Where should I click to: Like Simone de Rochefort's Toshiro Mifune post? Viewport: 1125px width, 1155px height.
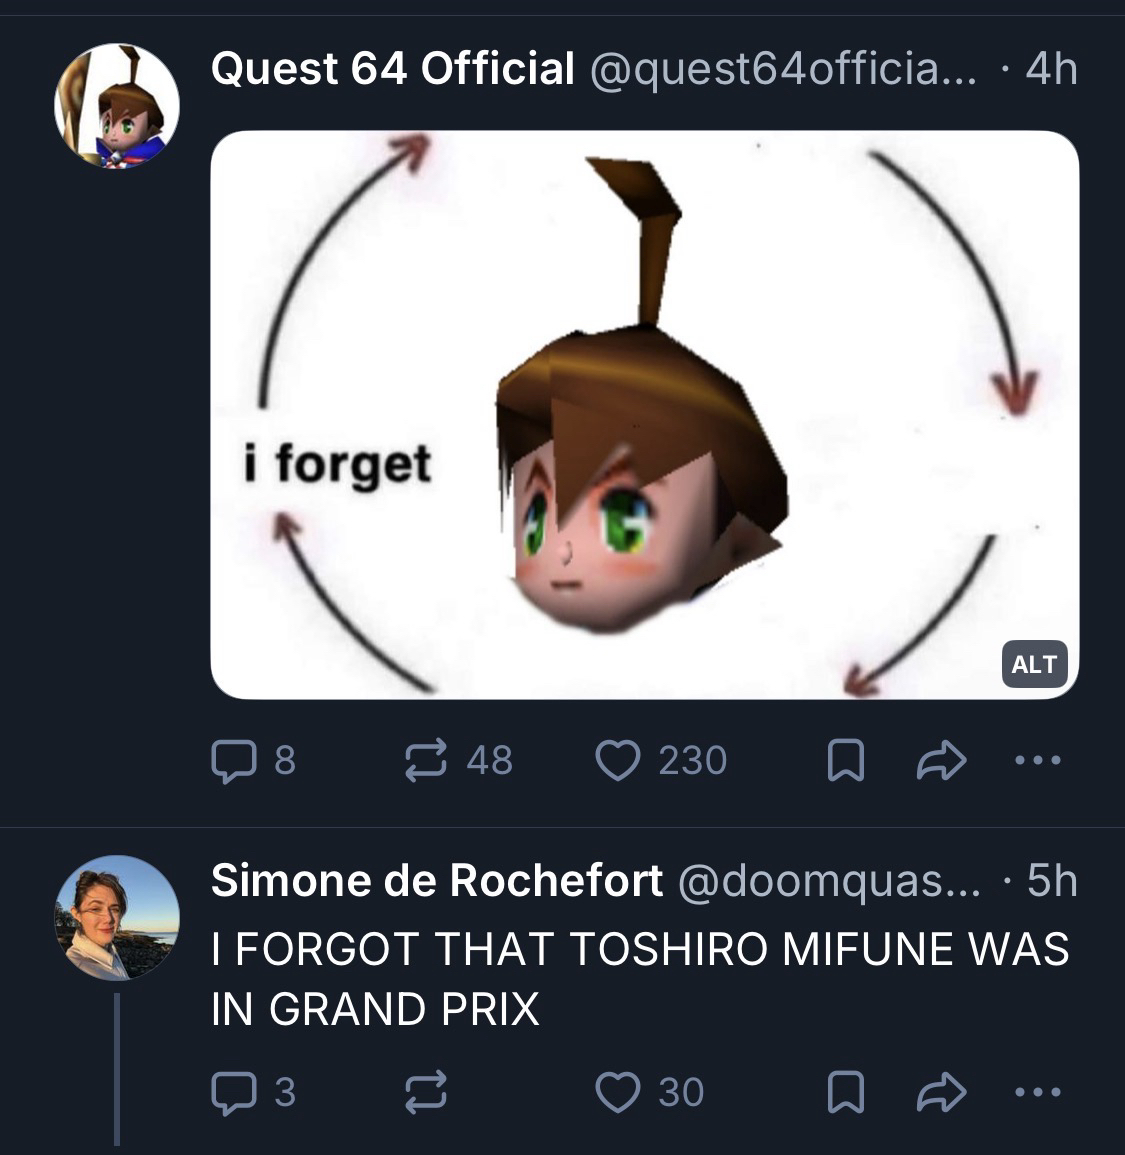(x=618, y=1092)
